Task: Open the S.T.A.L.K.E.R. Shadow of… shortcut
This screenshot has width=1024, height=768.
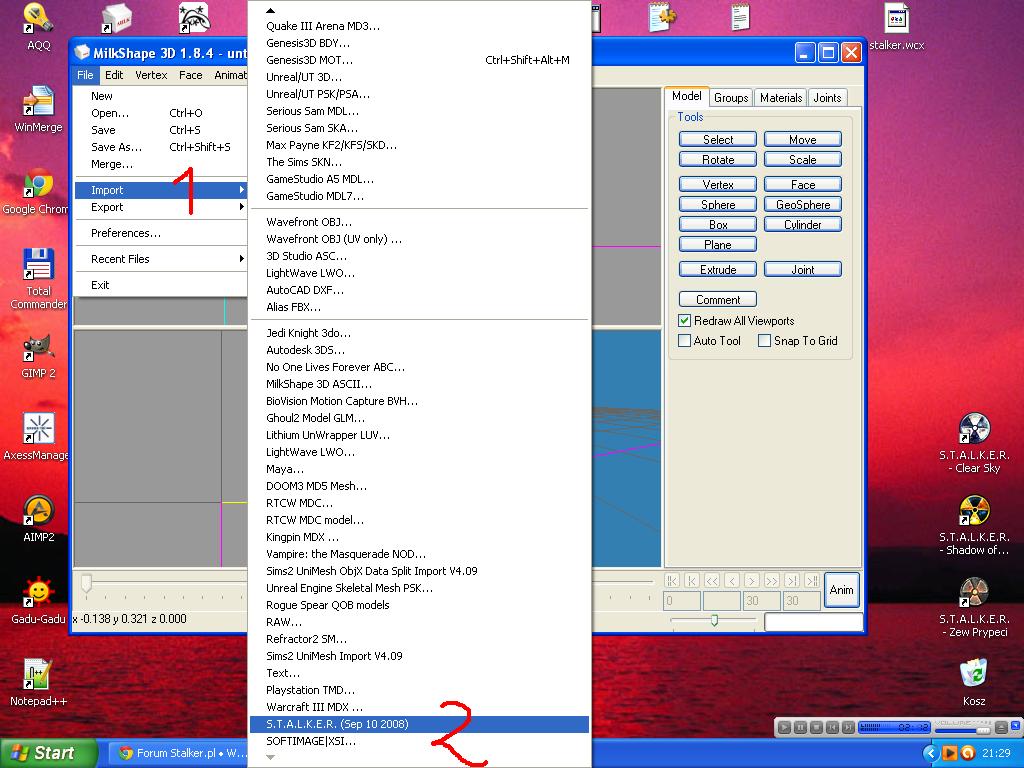Action: point(974,526)
